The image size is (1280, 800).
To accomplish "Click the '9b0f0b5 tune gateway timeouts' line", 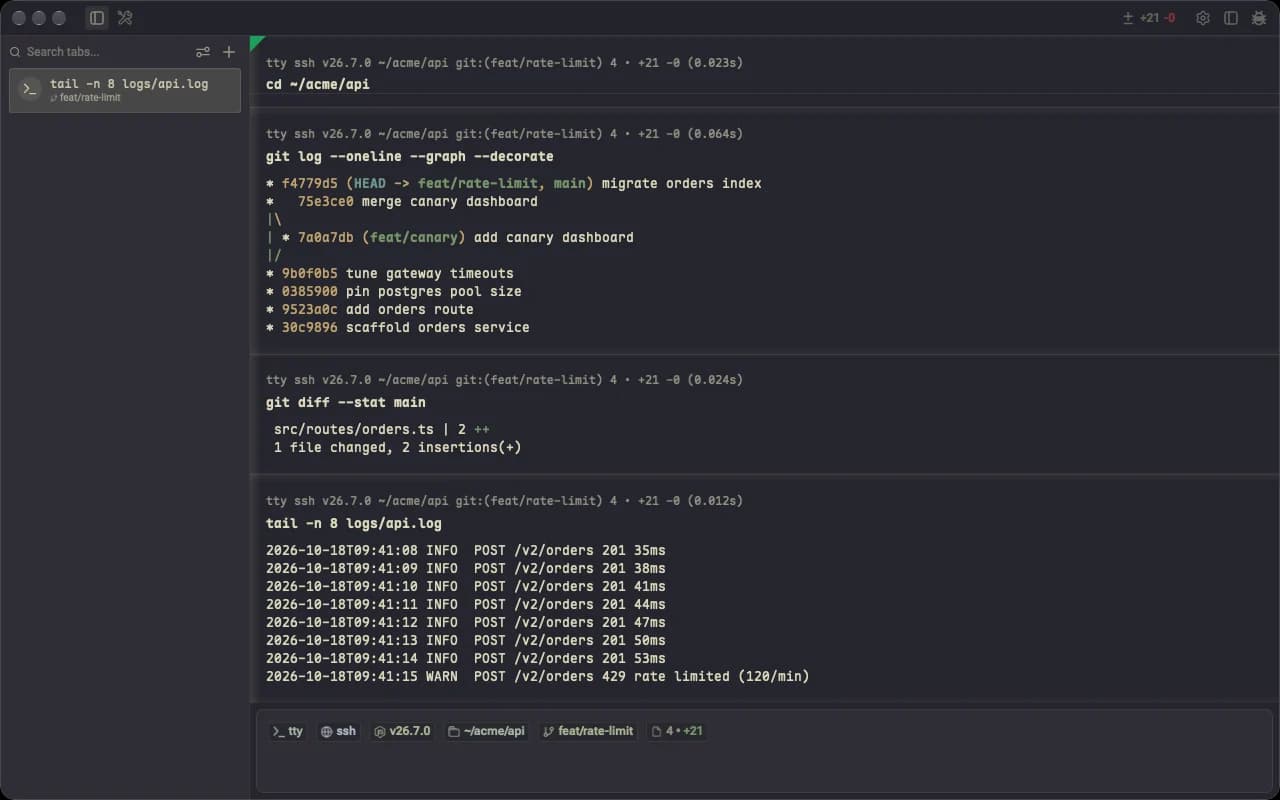I will pos(390,273).
